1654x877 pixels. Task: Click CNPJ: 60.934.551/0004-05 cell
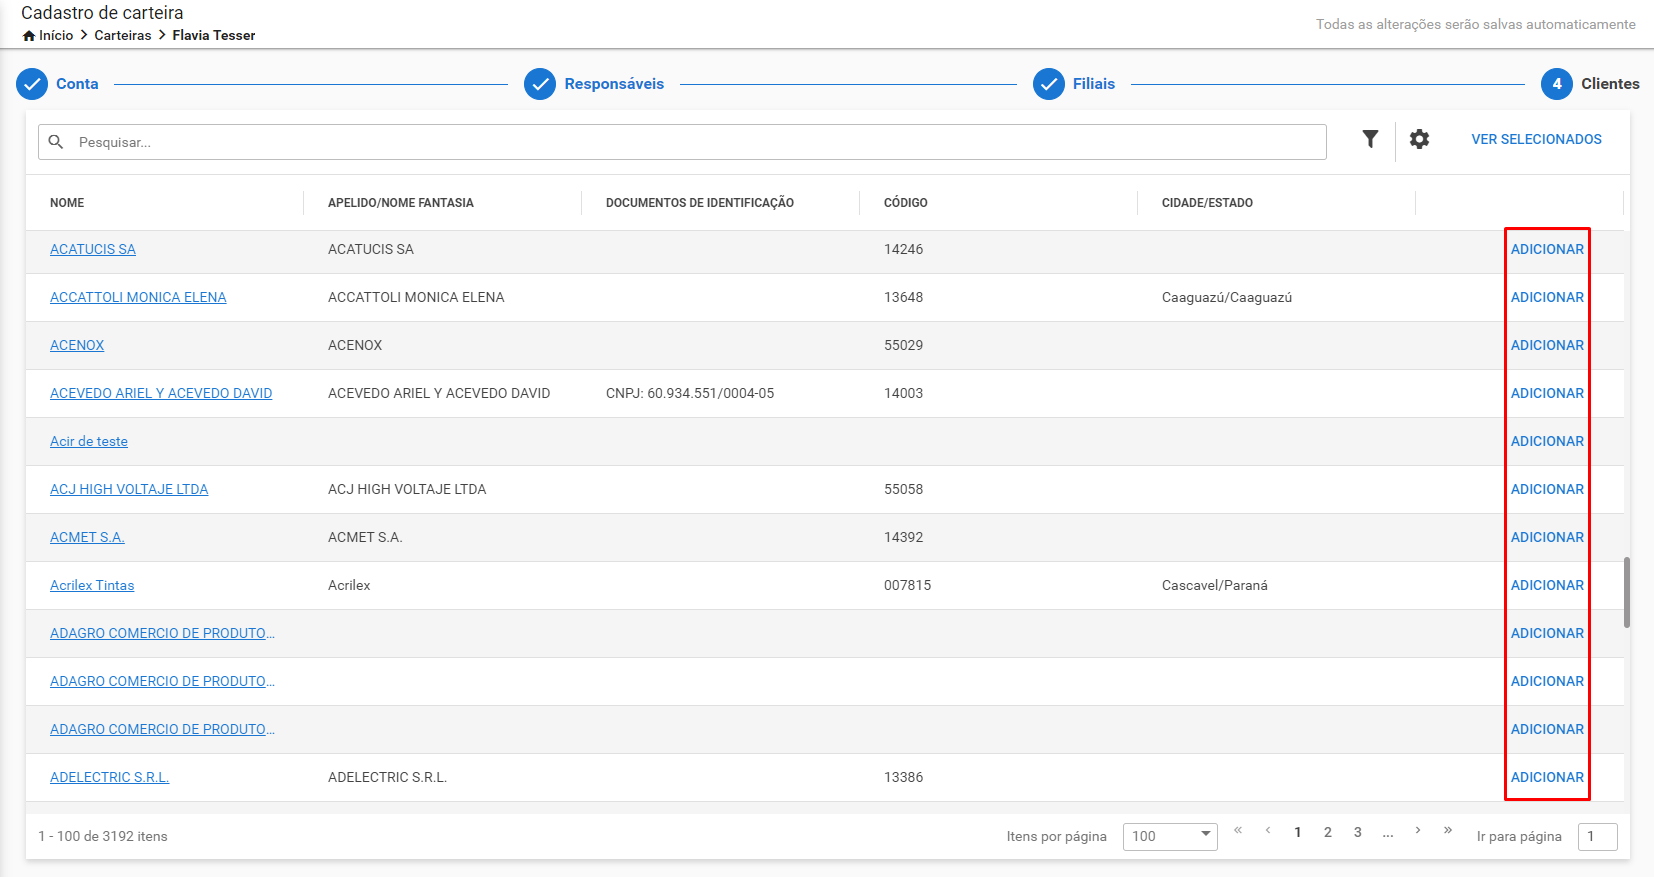[690, 393]
